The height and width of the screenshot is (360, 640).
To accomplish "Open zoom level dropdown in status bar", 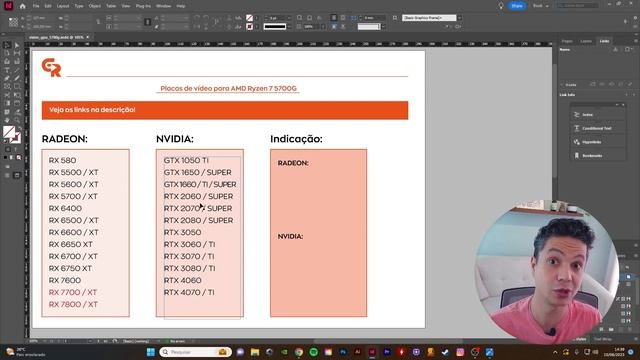I will click(x=44, y=341).
